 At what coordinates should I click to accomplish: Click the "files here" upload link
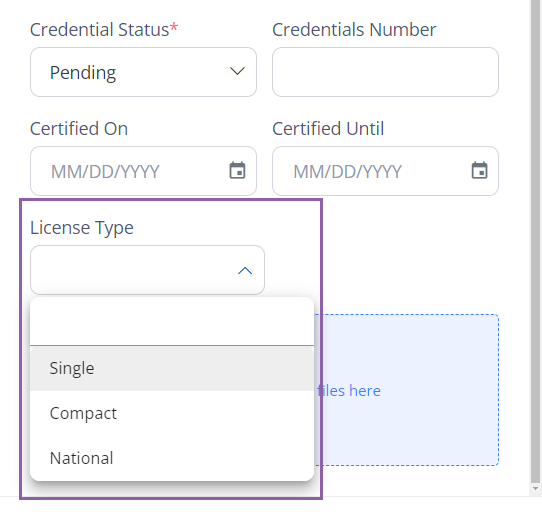[x=349, y=391]
